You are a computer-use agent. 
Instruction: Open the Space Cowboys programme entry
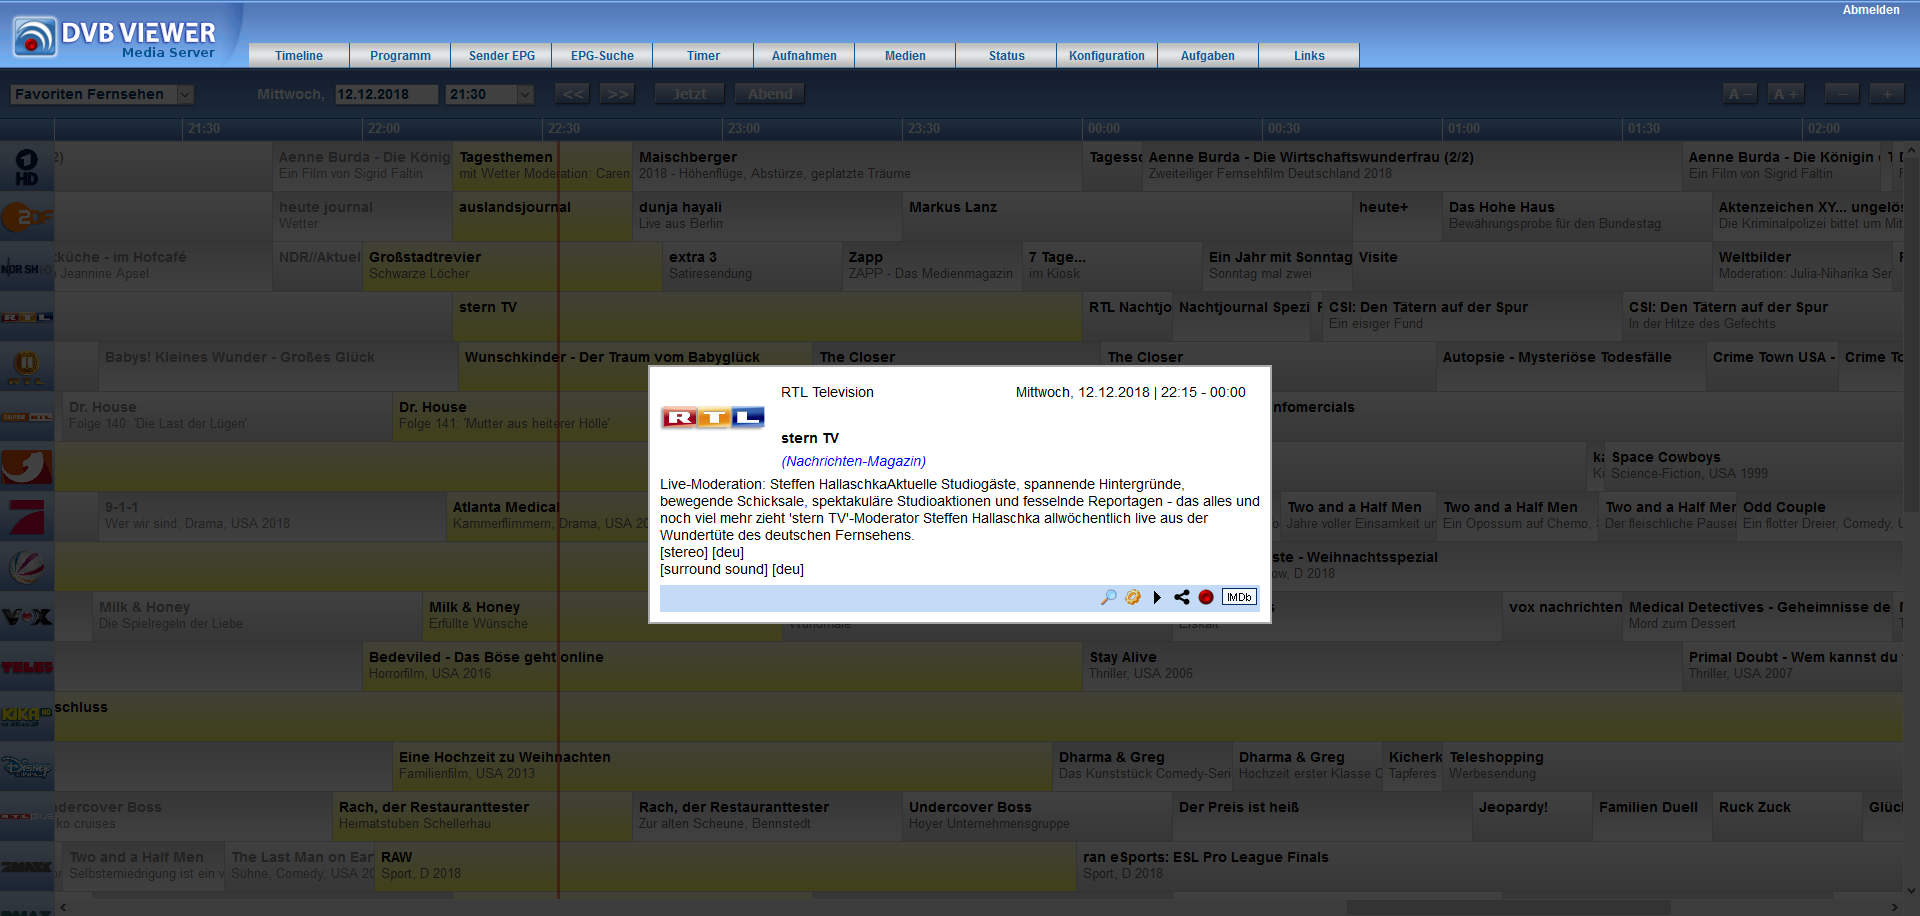pyautogui.click(x=1753, y=466)
